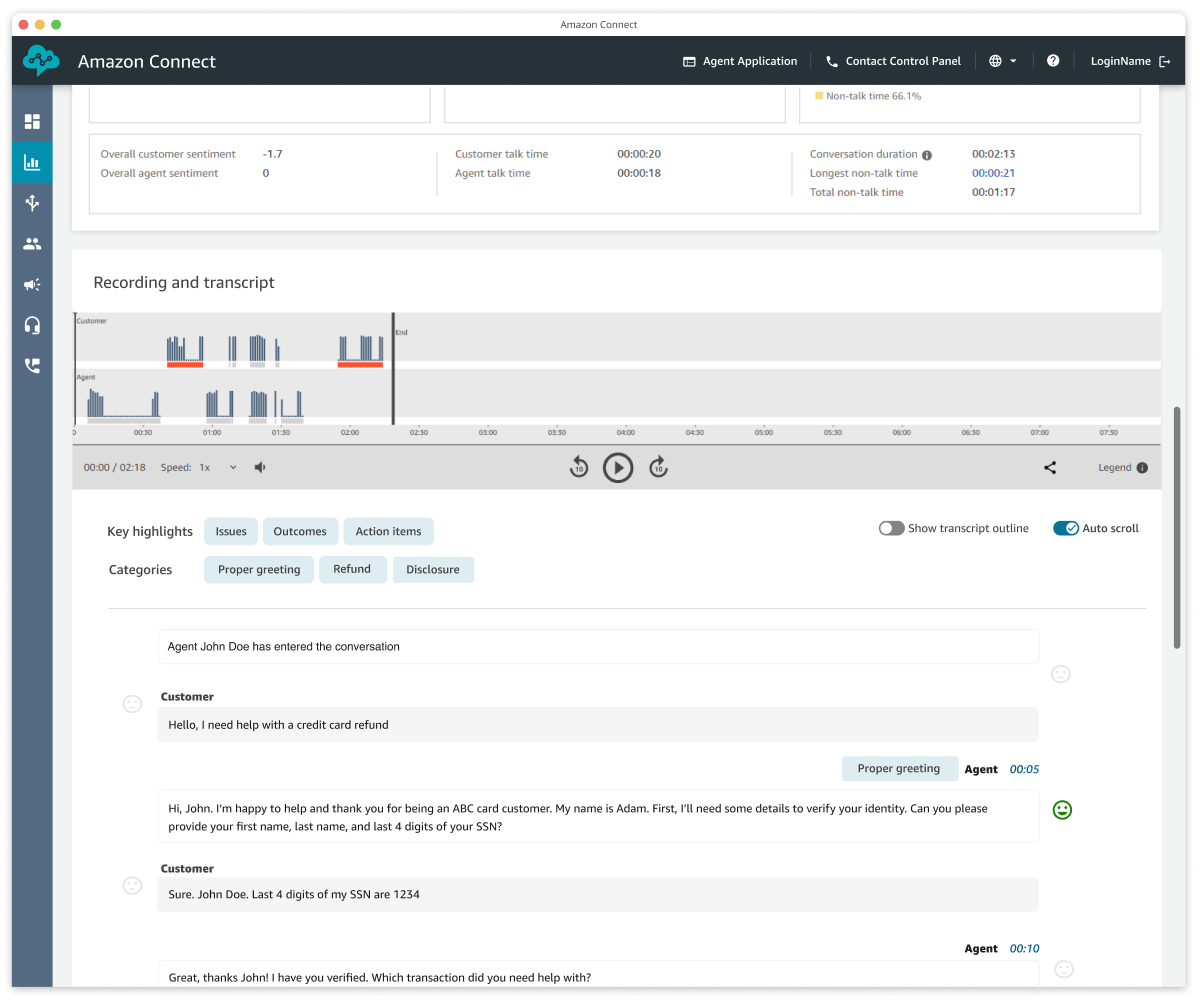The image size is (1200, 1005).
Task: Open the Announcements megaphone sidebar icon
Action: pyautogui.click(x=32, y=284)
